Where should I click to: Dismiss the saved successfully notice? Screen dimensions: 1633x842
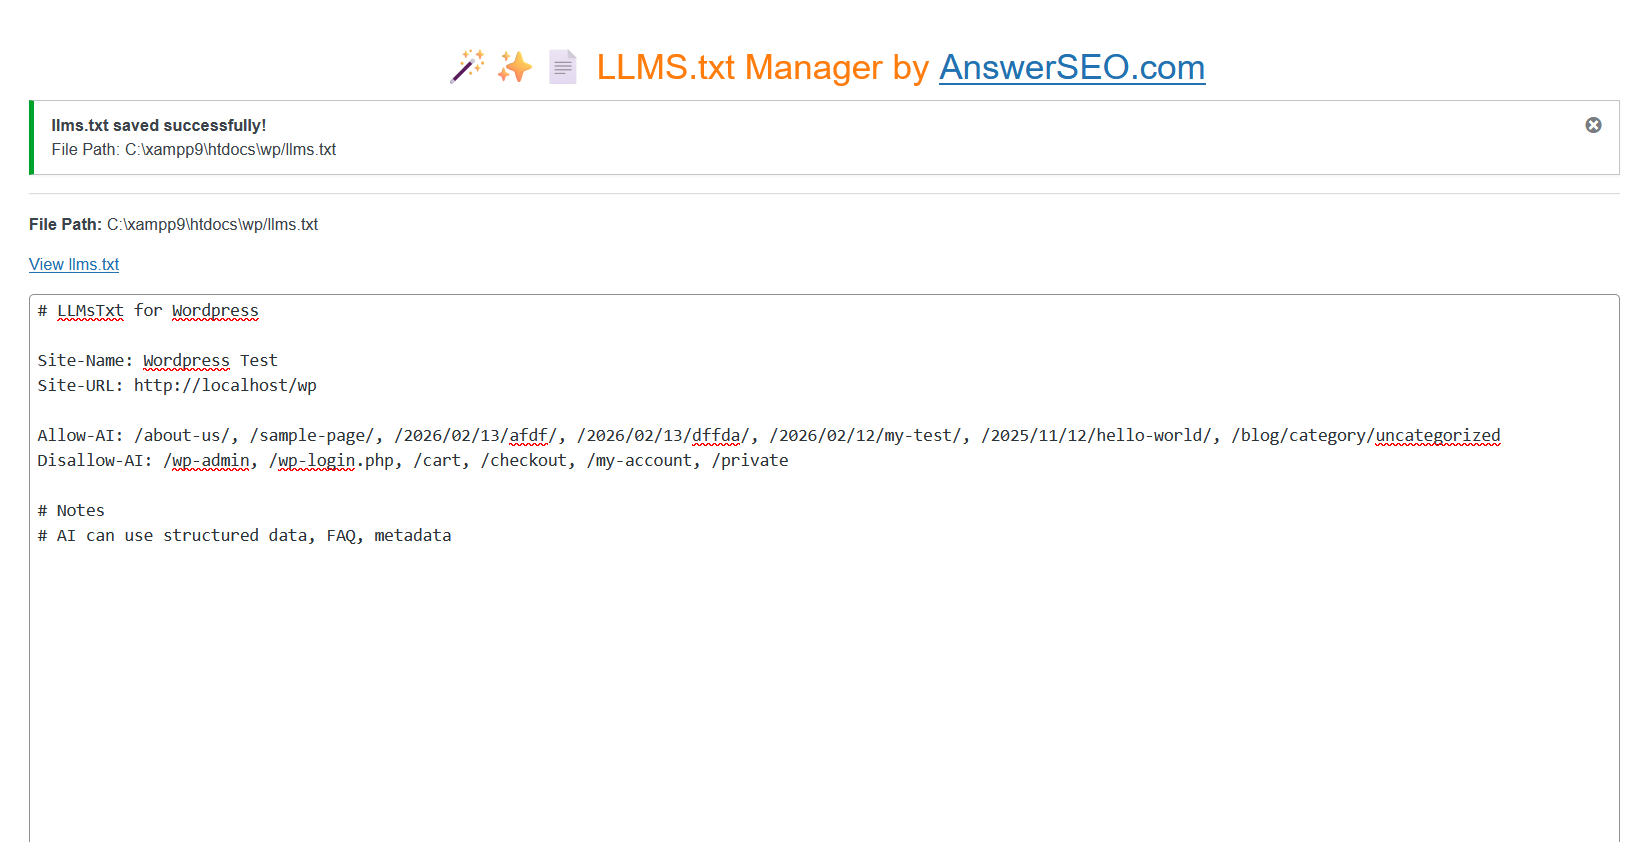point(1593,125)
